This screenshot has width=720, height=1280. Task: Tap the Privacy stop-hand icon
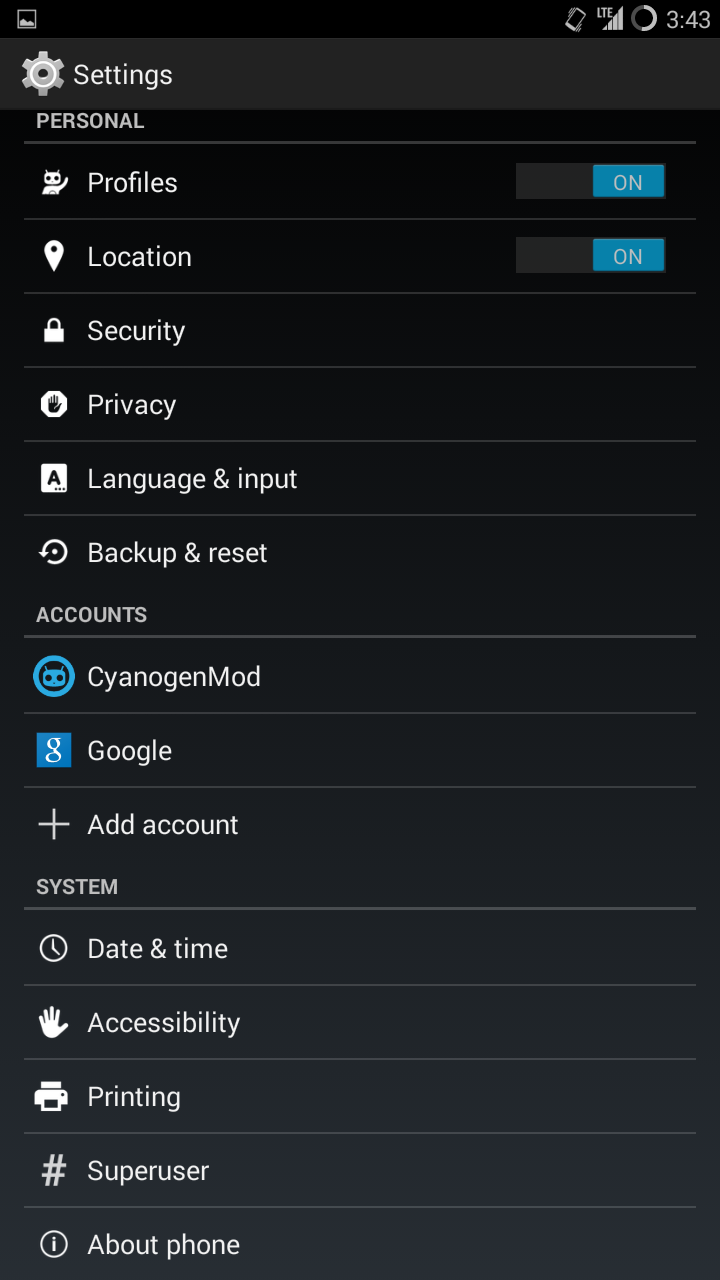(x=53, y=404)
